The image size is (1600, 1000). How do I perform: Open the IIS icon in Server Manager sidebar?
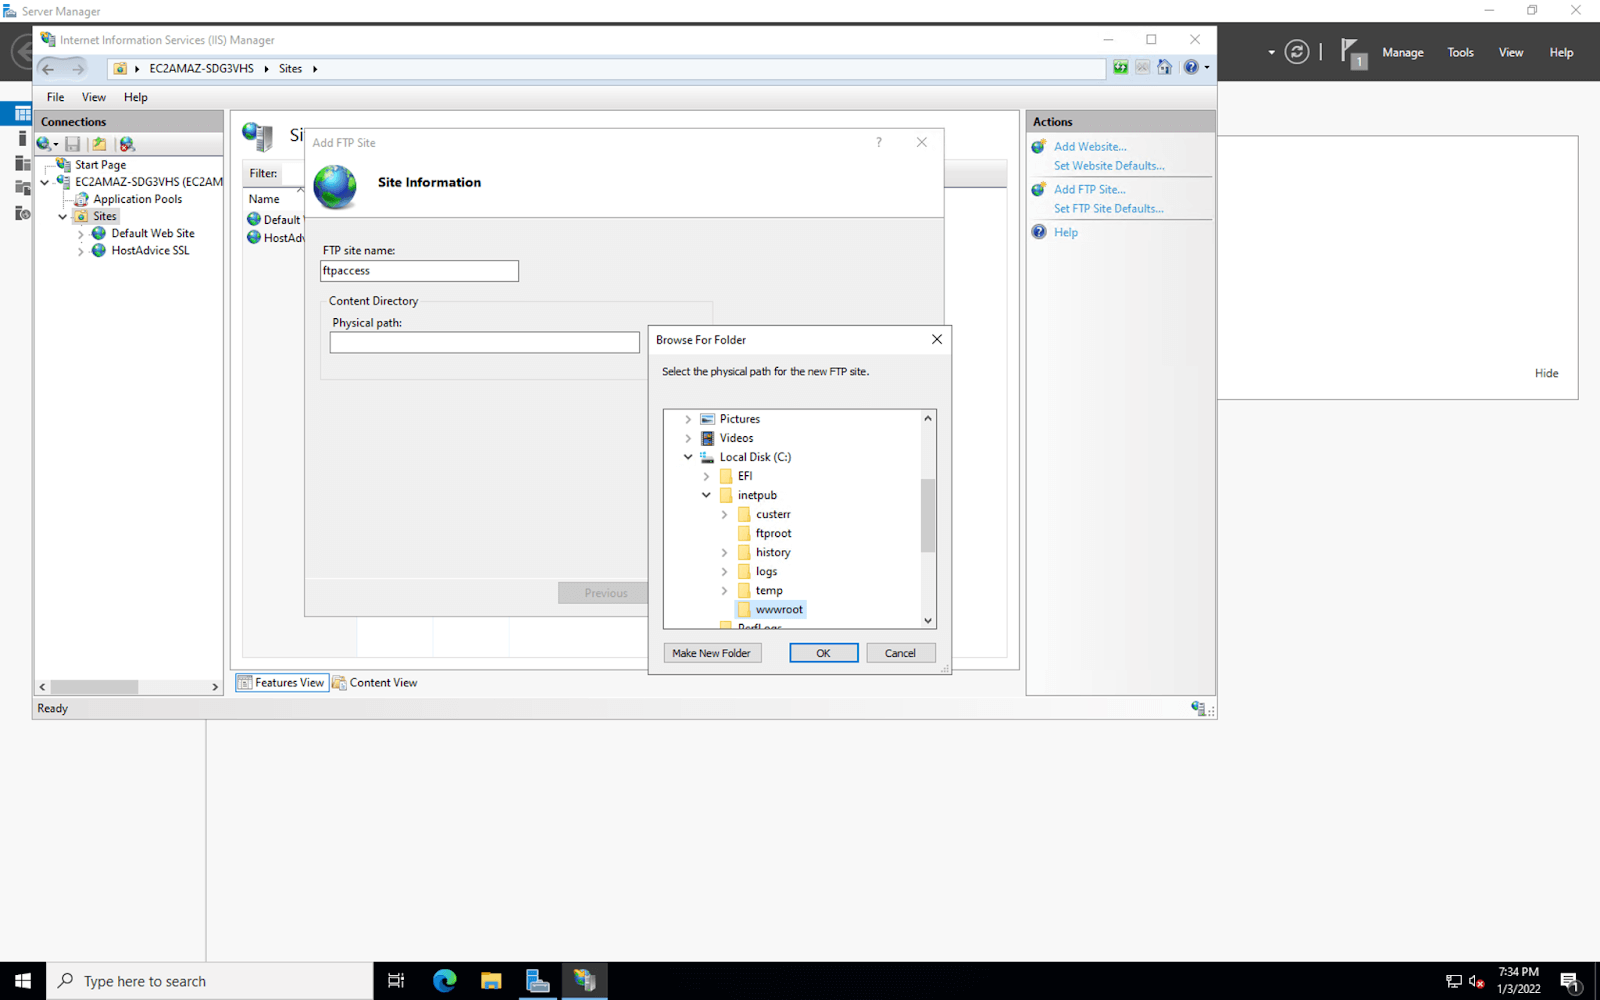[x=22, y=213]
